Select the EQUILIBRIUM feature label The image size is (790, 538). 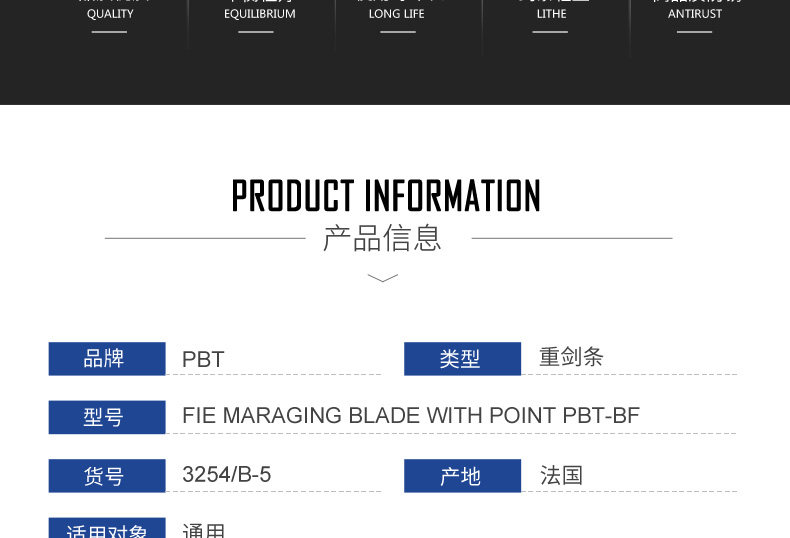point(259,14)
